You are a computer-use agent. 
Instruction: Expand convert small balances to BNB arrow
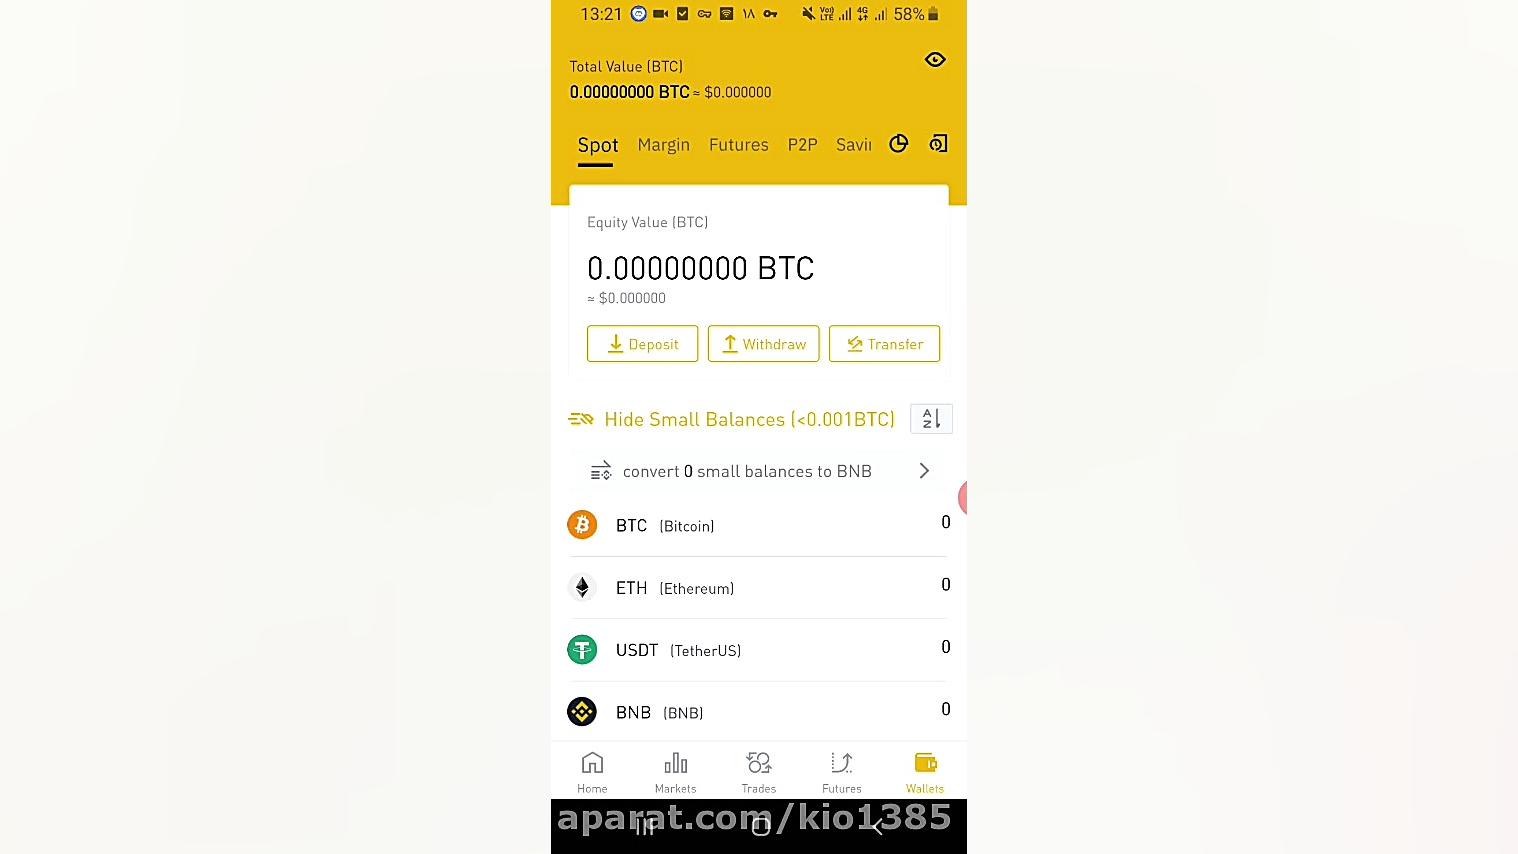(x=924, y=471)
